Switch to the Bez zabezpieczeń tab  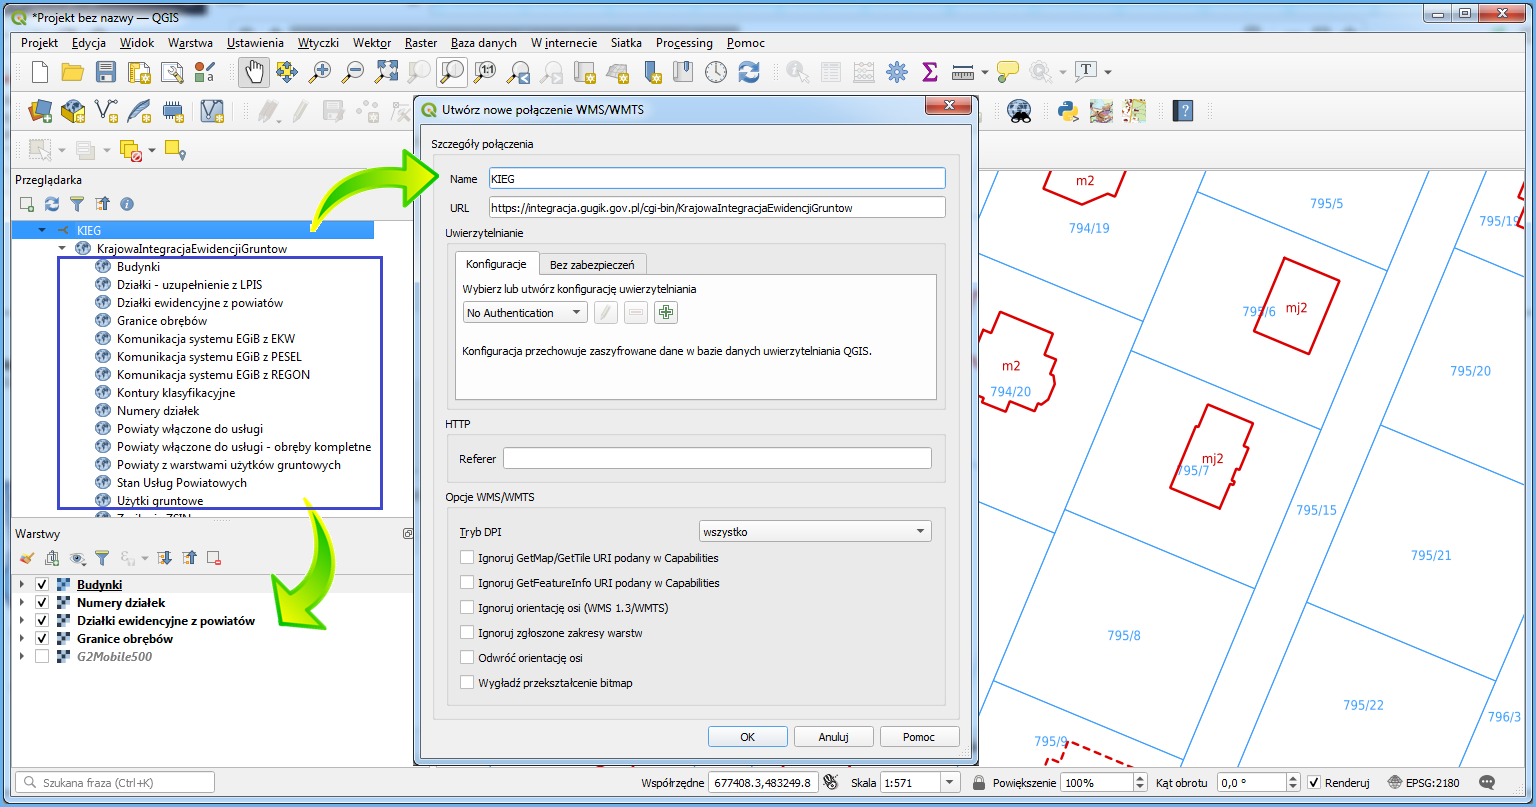click(x=593, y=264)
